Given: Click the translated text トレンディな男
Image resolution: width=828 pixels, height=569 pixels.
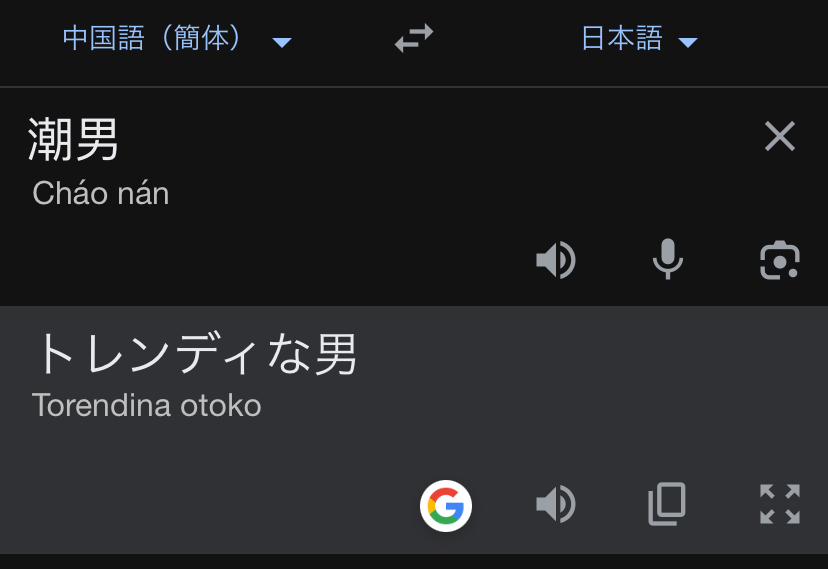Looking at the screenshot, I should pyautogui.click(x=195, y=353).
